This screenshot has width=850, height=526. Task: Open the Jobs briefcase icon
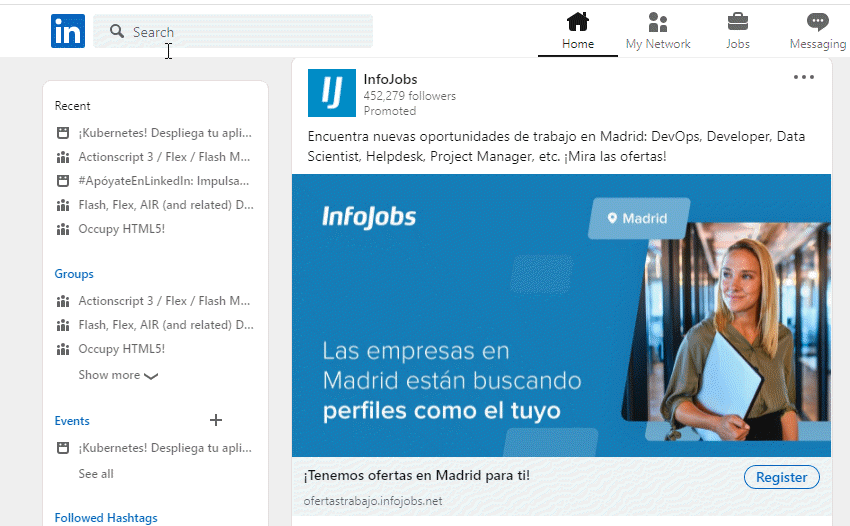[738, 22]
